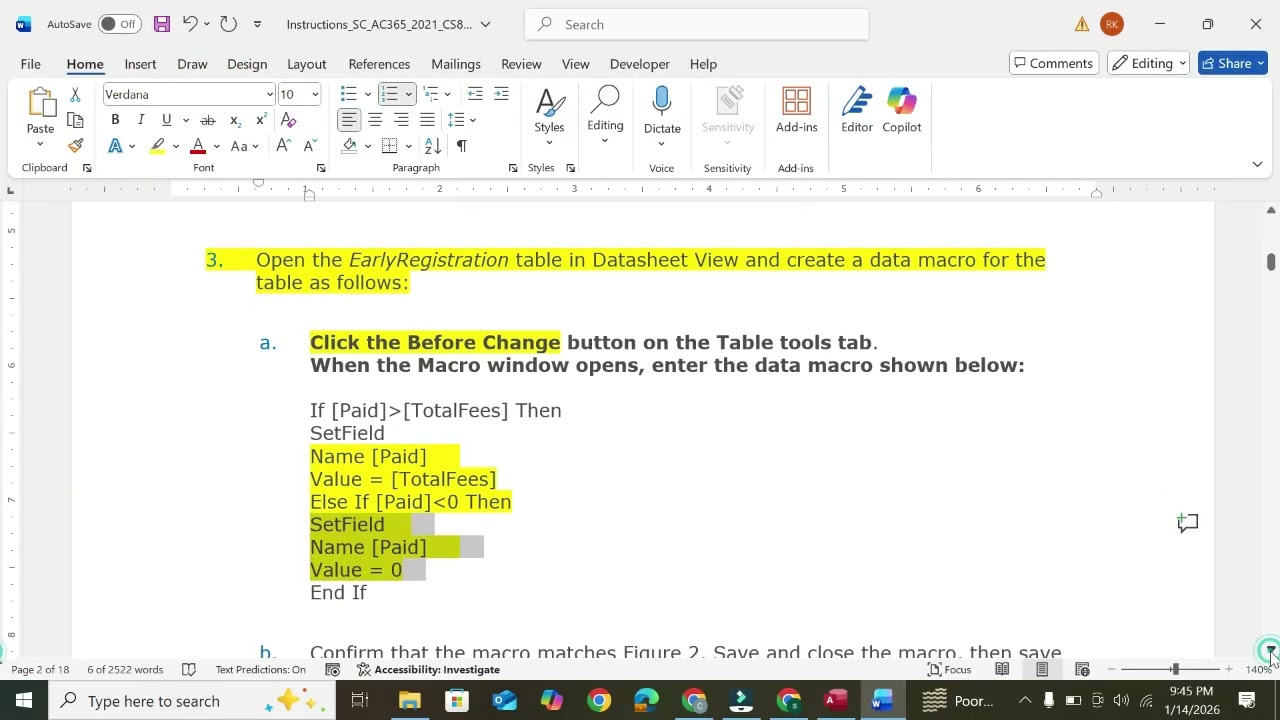Sort the selected text A to Z
The height and width of the screenshot is (720, 1280).
click(x=433, y=146)
